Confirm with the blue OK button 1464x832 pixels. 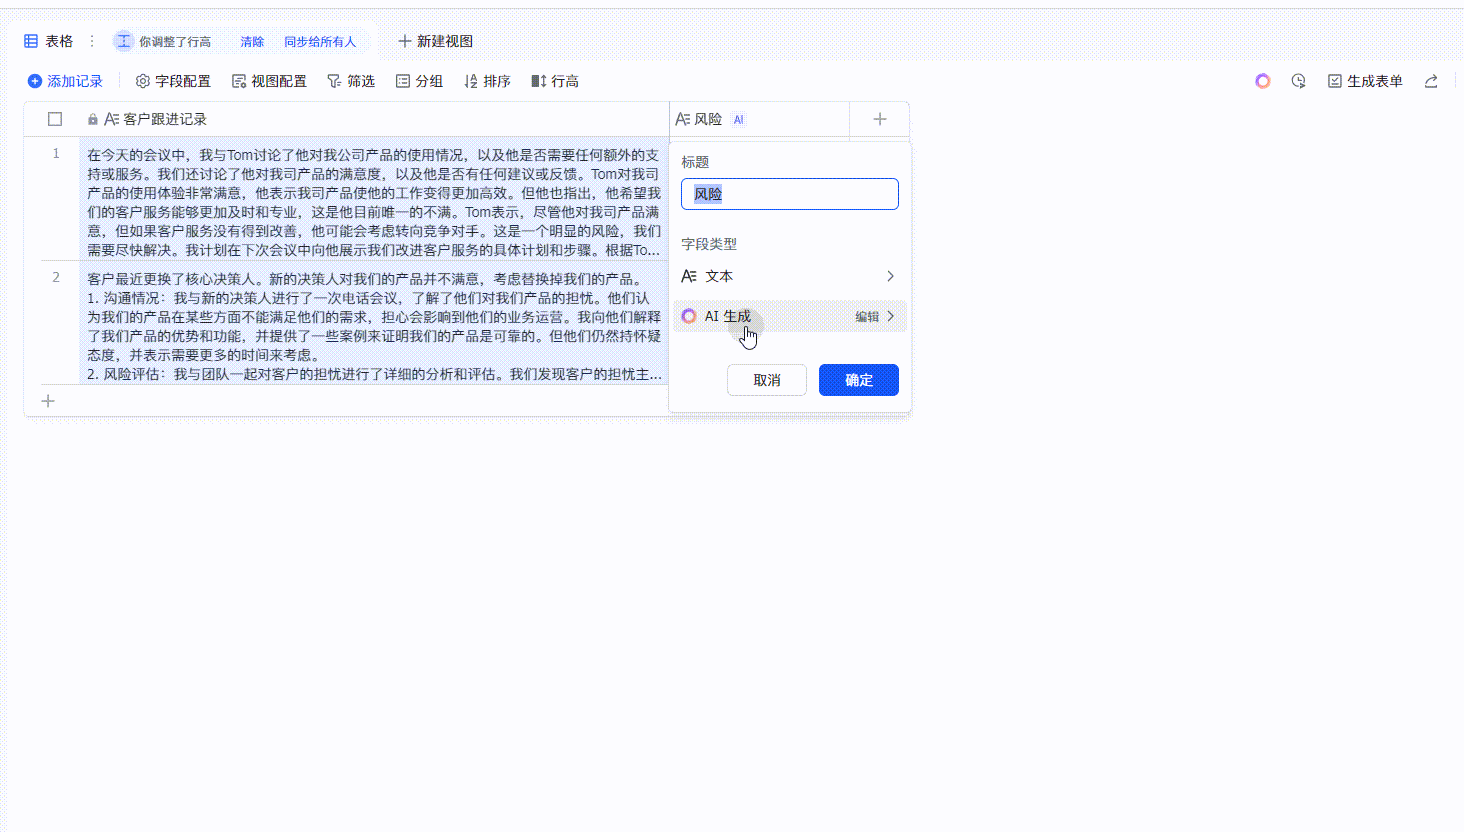(858, 380)
